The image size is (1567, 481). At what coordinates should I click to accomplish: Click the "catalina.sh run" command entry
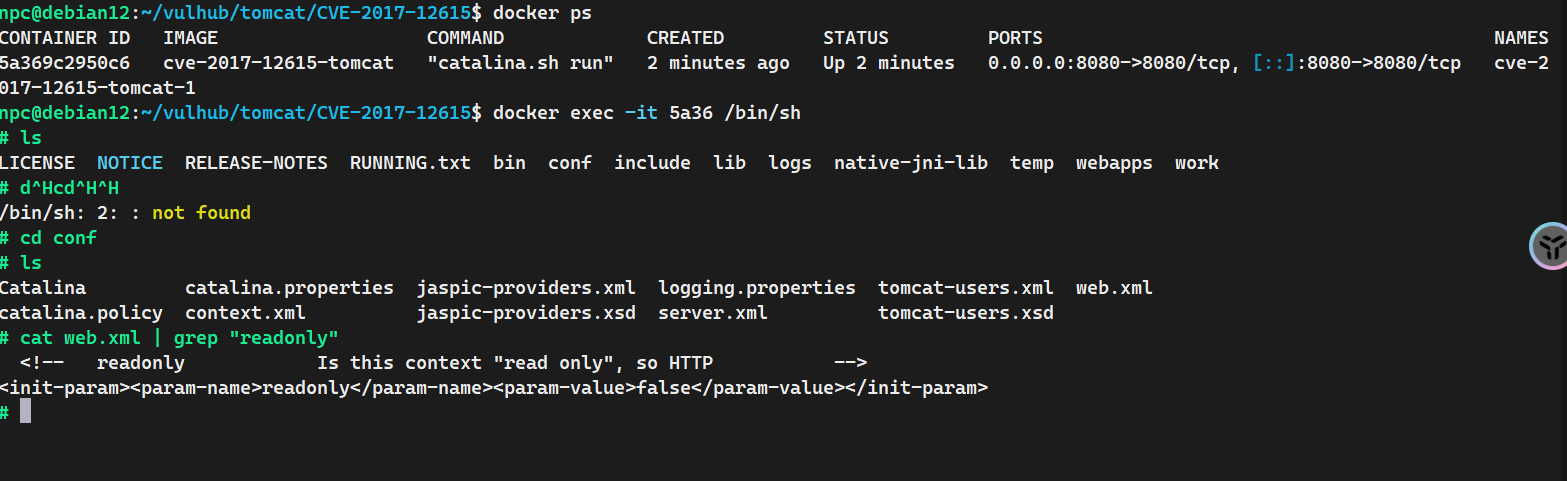point(520,63)
